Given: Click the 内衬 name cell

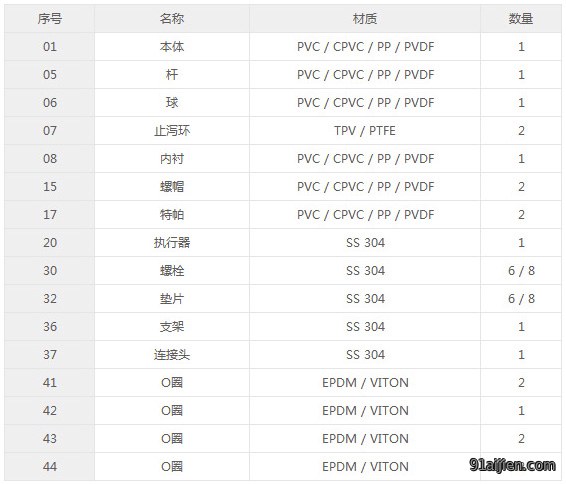Looking at the screenshot, I should coord(172,159).
